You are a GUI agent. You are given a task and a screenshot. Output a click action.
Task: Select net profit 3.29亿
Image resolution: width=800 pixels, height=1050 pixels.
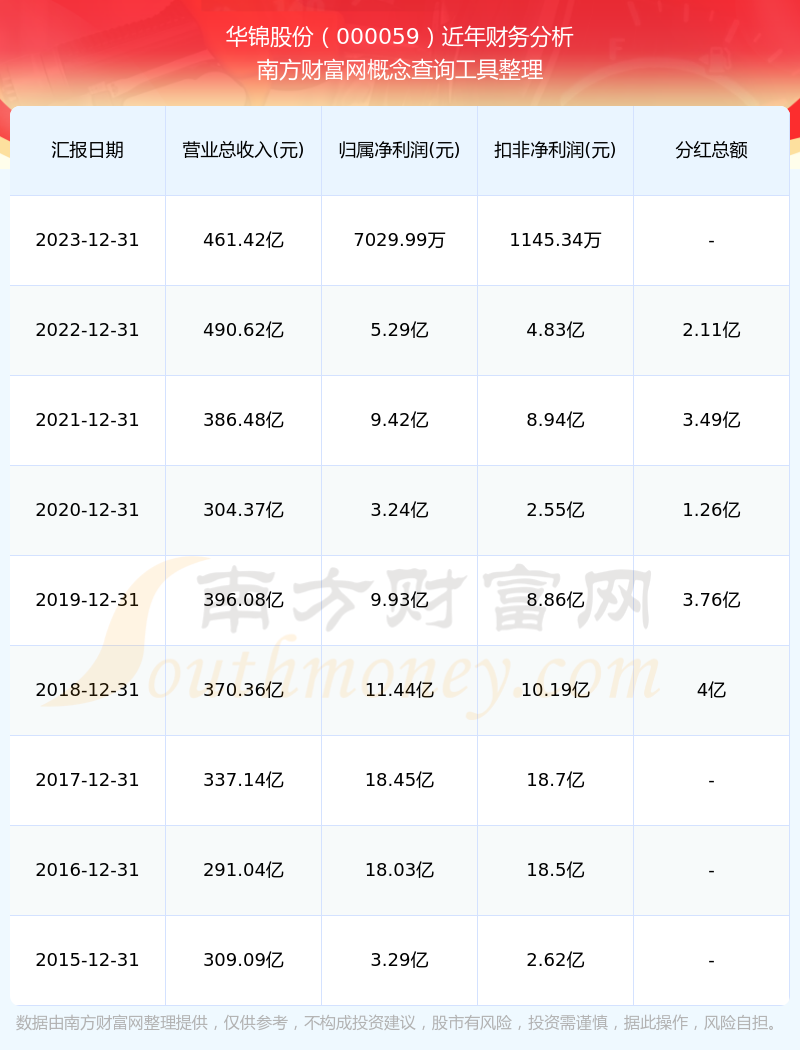coord(400,960)
